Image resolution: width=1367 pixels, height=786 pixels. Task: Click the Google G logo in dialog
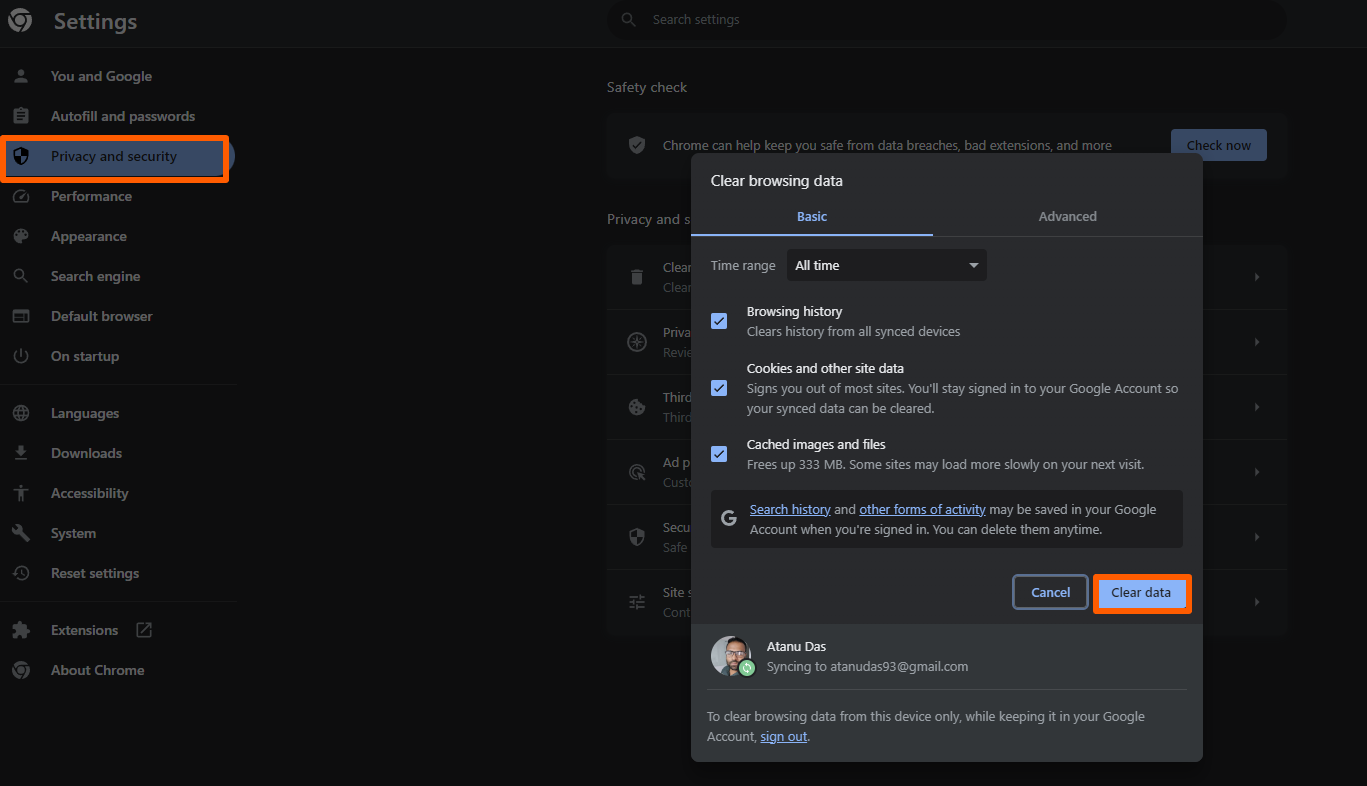(729, 518)
